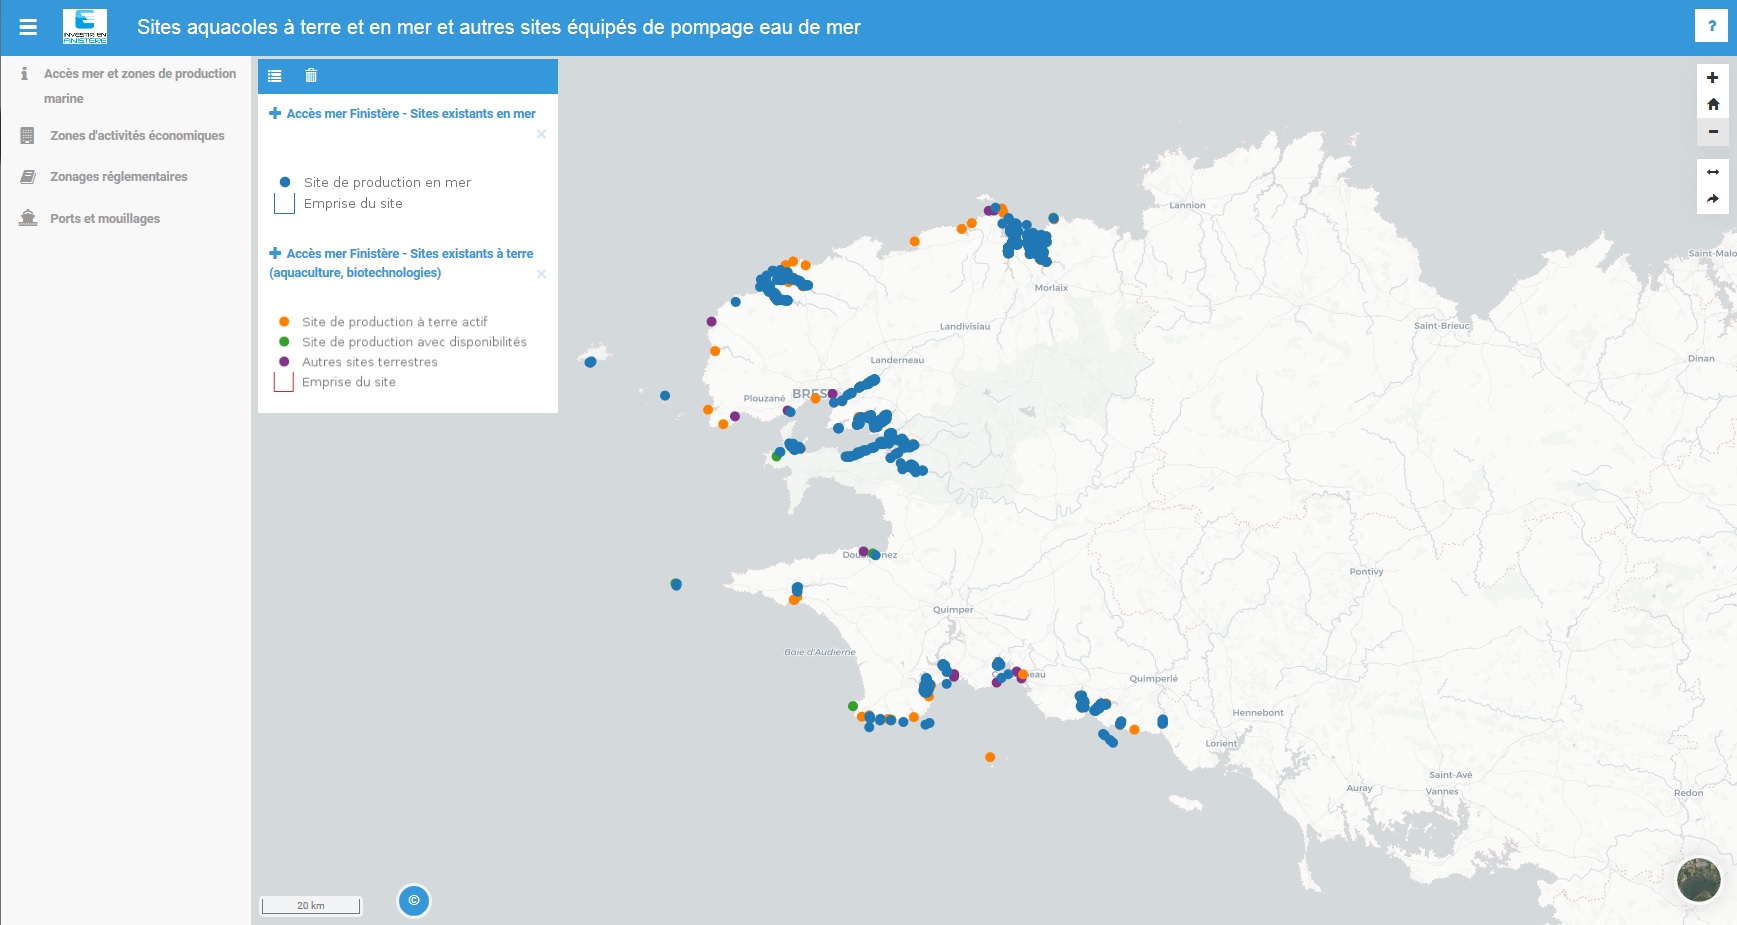
Task: Select 'Zonages réglementaires' in sidebar
Action: 118,177
